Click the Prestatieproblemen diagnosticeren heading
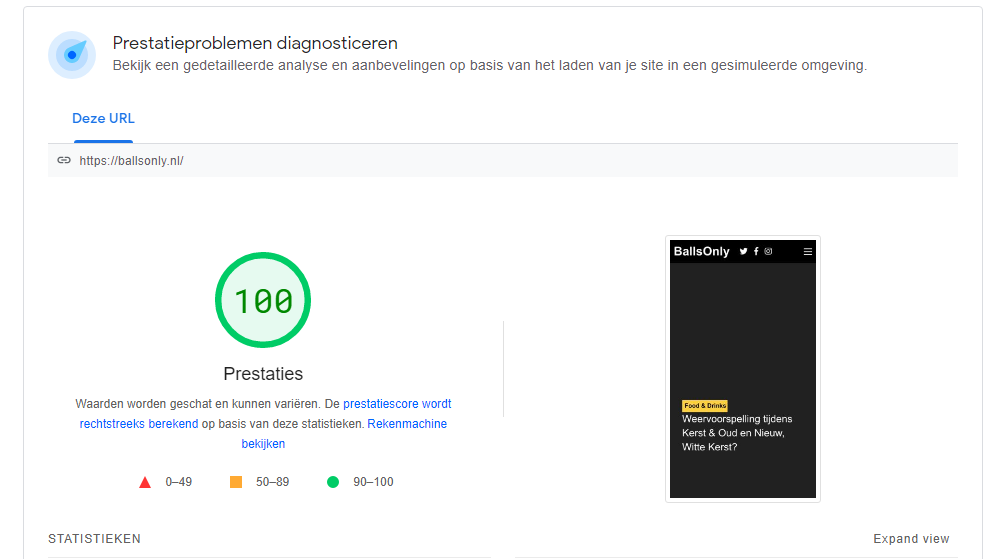Screen dimensions: 989x559 [x=255, y=43]
